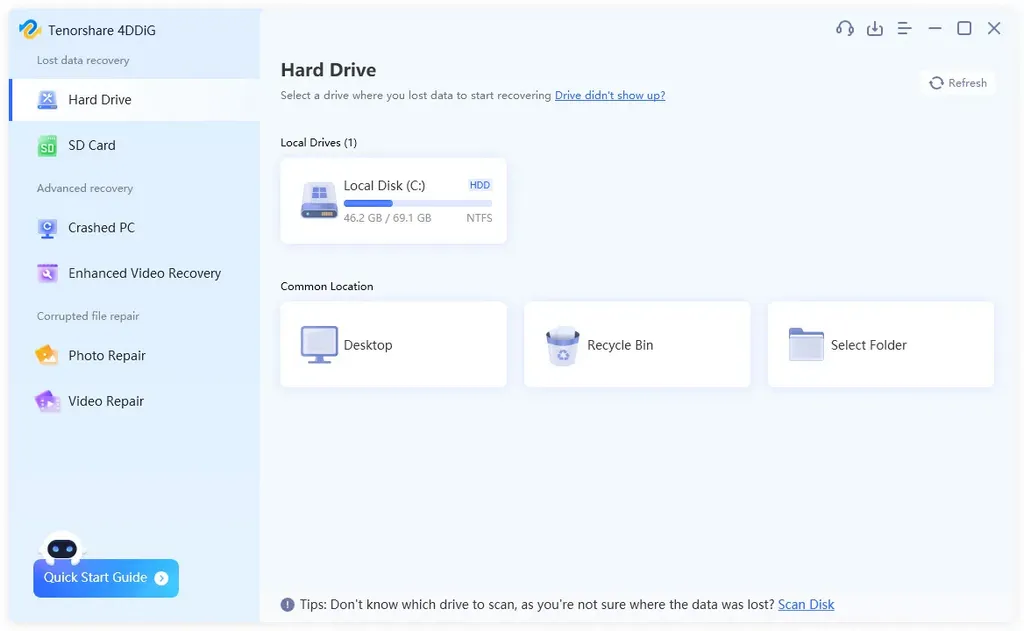
Task: Click the download tray icon in the title bar
Action: [x=874, y=29]
